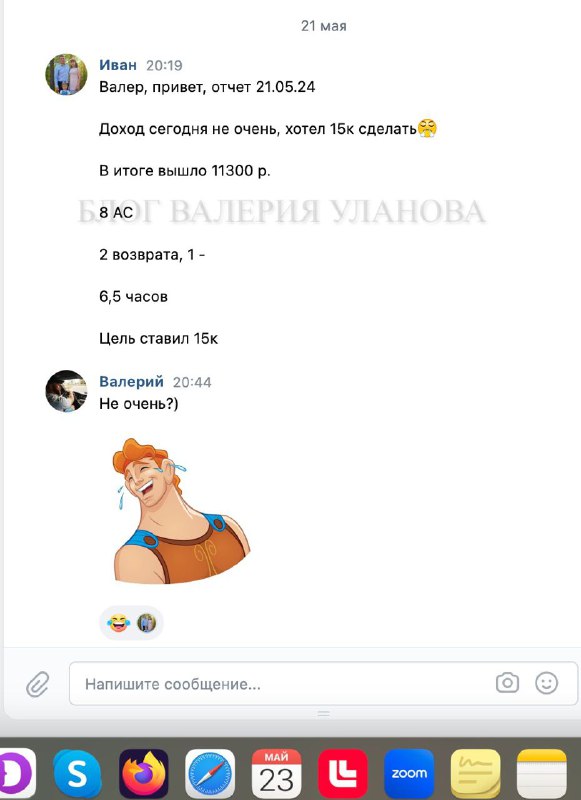Click the paperclip attachment icon
Viewport: 581px width, 800px height.
pos(38,684)
